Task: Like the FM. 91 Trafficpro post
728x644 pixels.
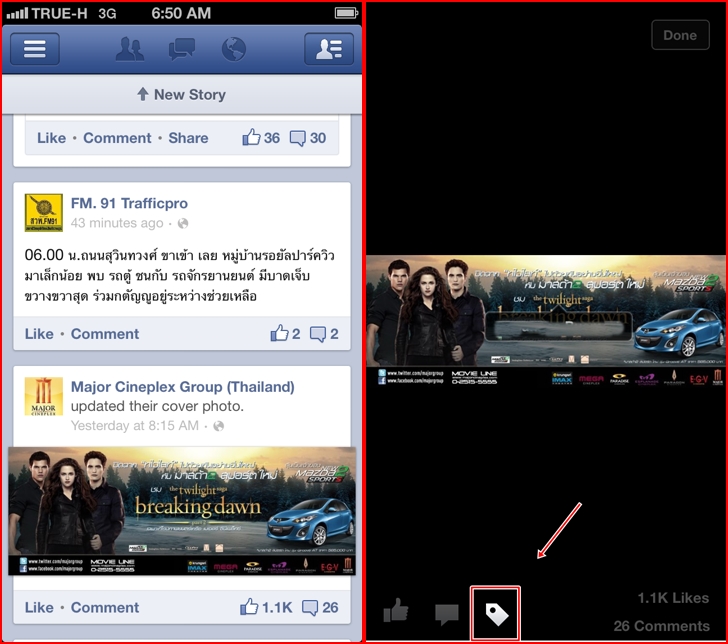Action: point(39,334)
